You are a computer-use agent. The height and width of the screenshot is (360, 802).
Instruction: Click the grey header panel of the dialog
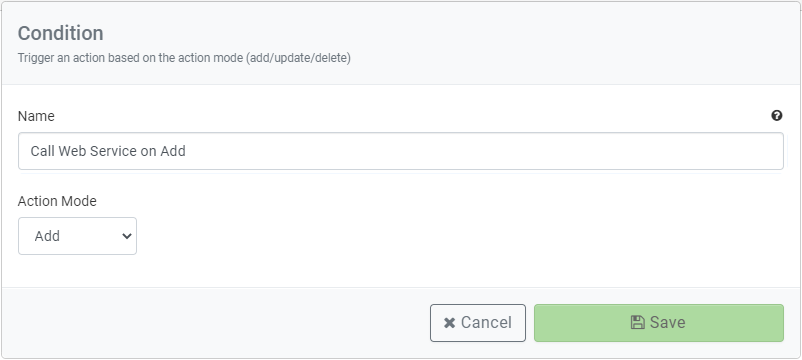click(563, 41)
